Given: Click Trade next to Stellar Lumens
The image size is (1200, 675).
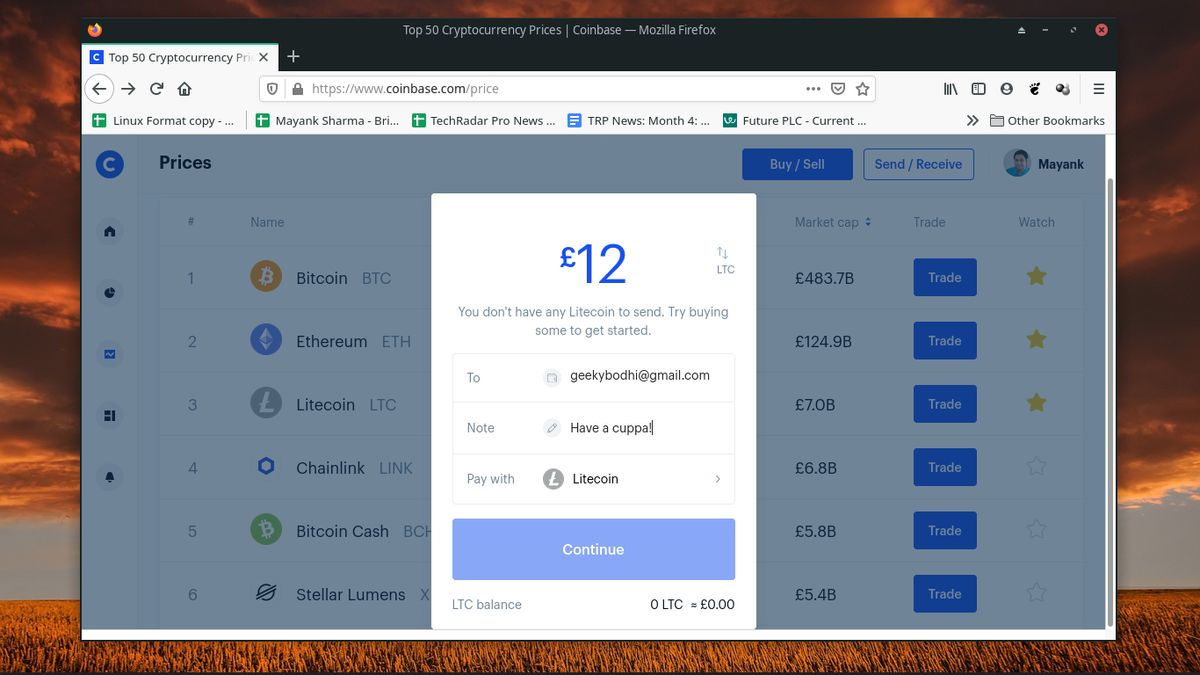Looking at the screenshot, I should click(x=944, y=593).
